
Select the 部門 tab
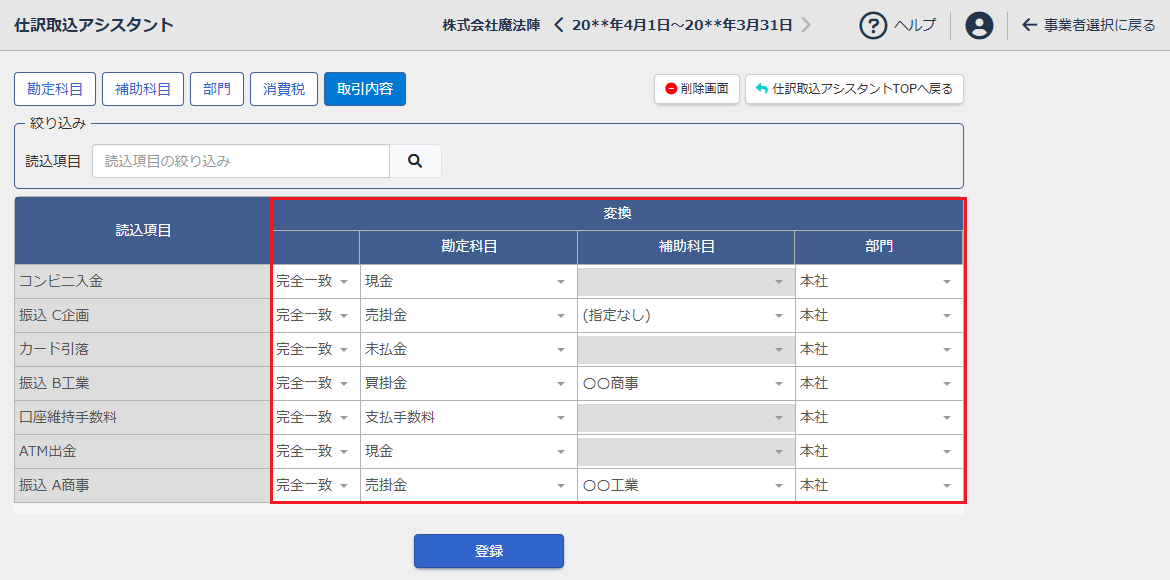coord(217,89)
